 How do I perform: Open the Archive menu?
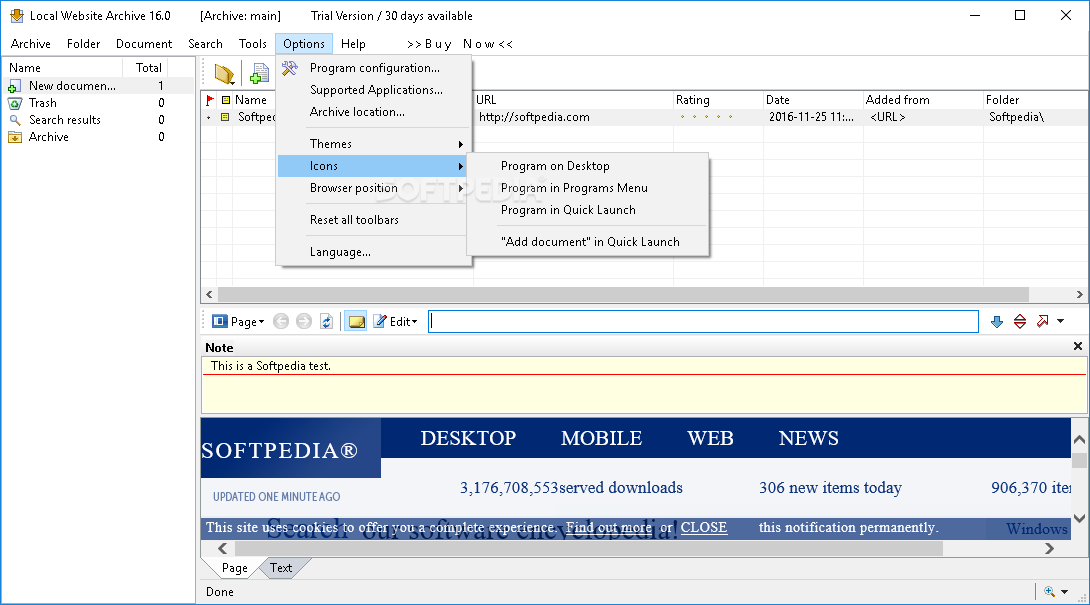pos(31,44)
